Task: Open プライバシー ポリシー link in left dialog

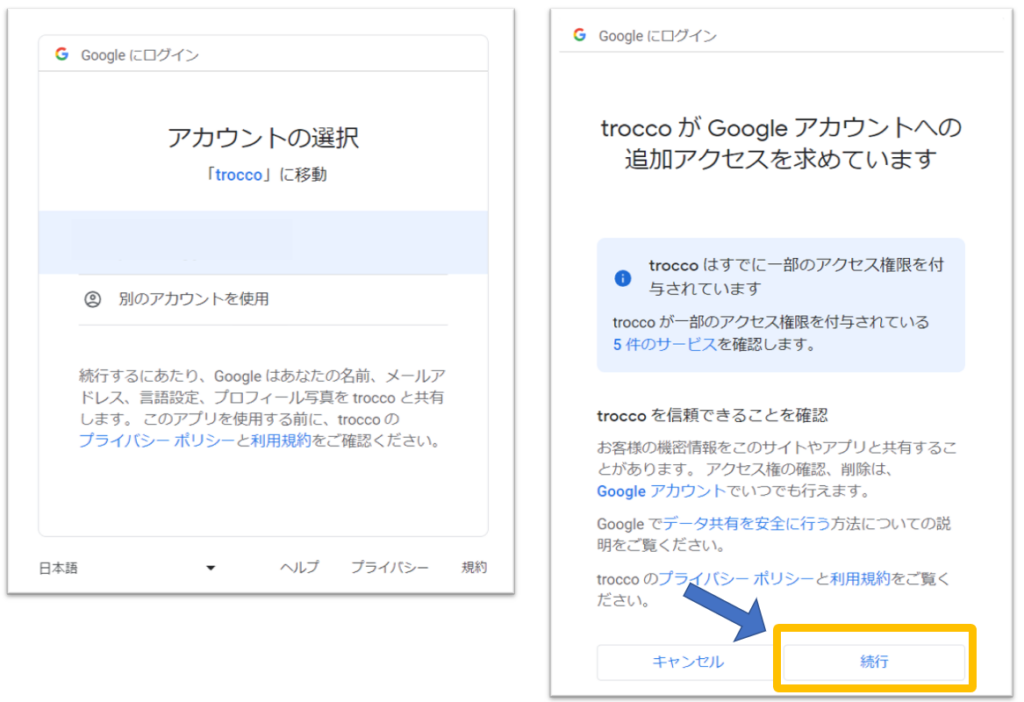Action: click(x=156, y=441)
